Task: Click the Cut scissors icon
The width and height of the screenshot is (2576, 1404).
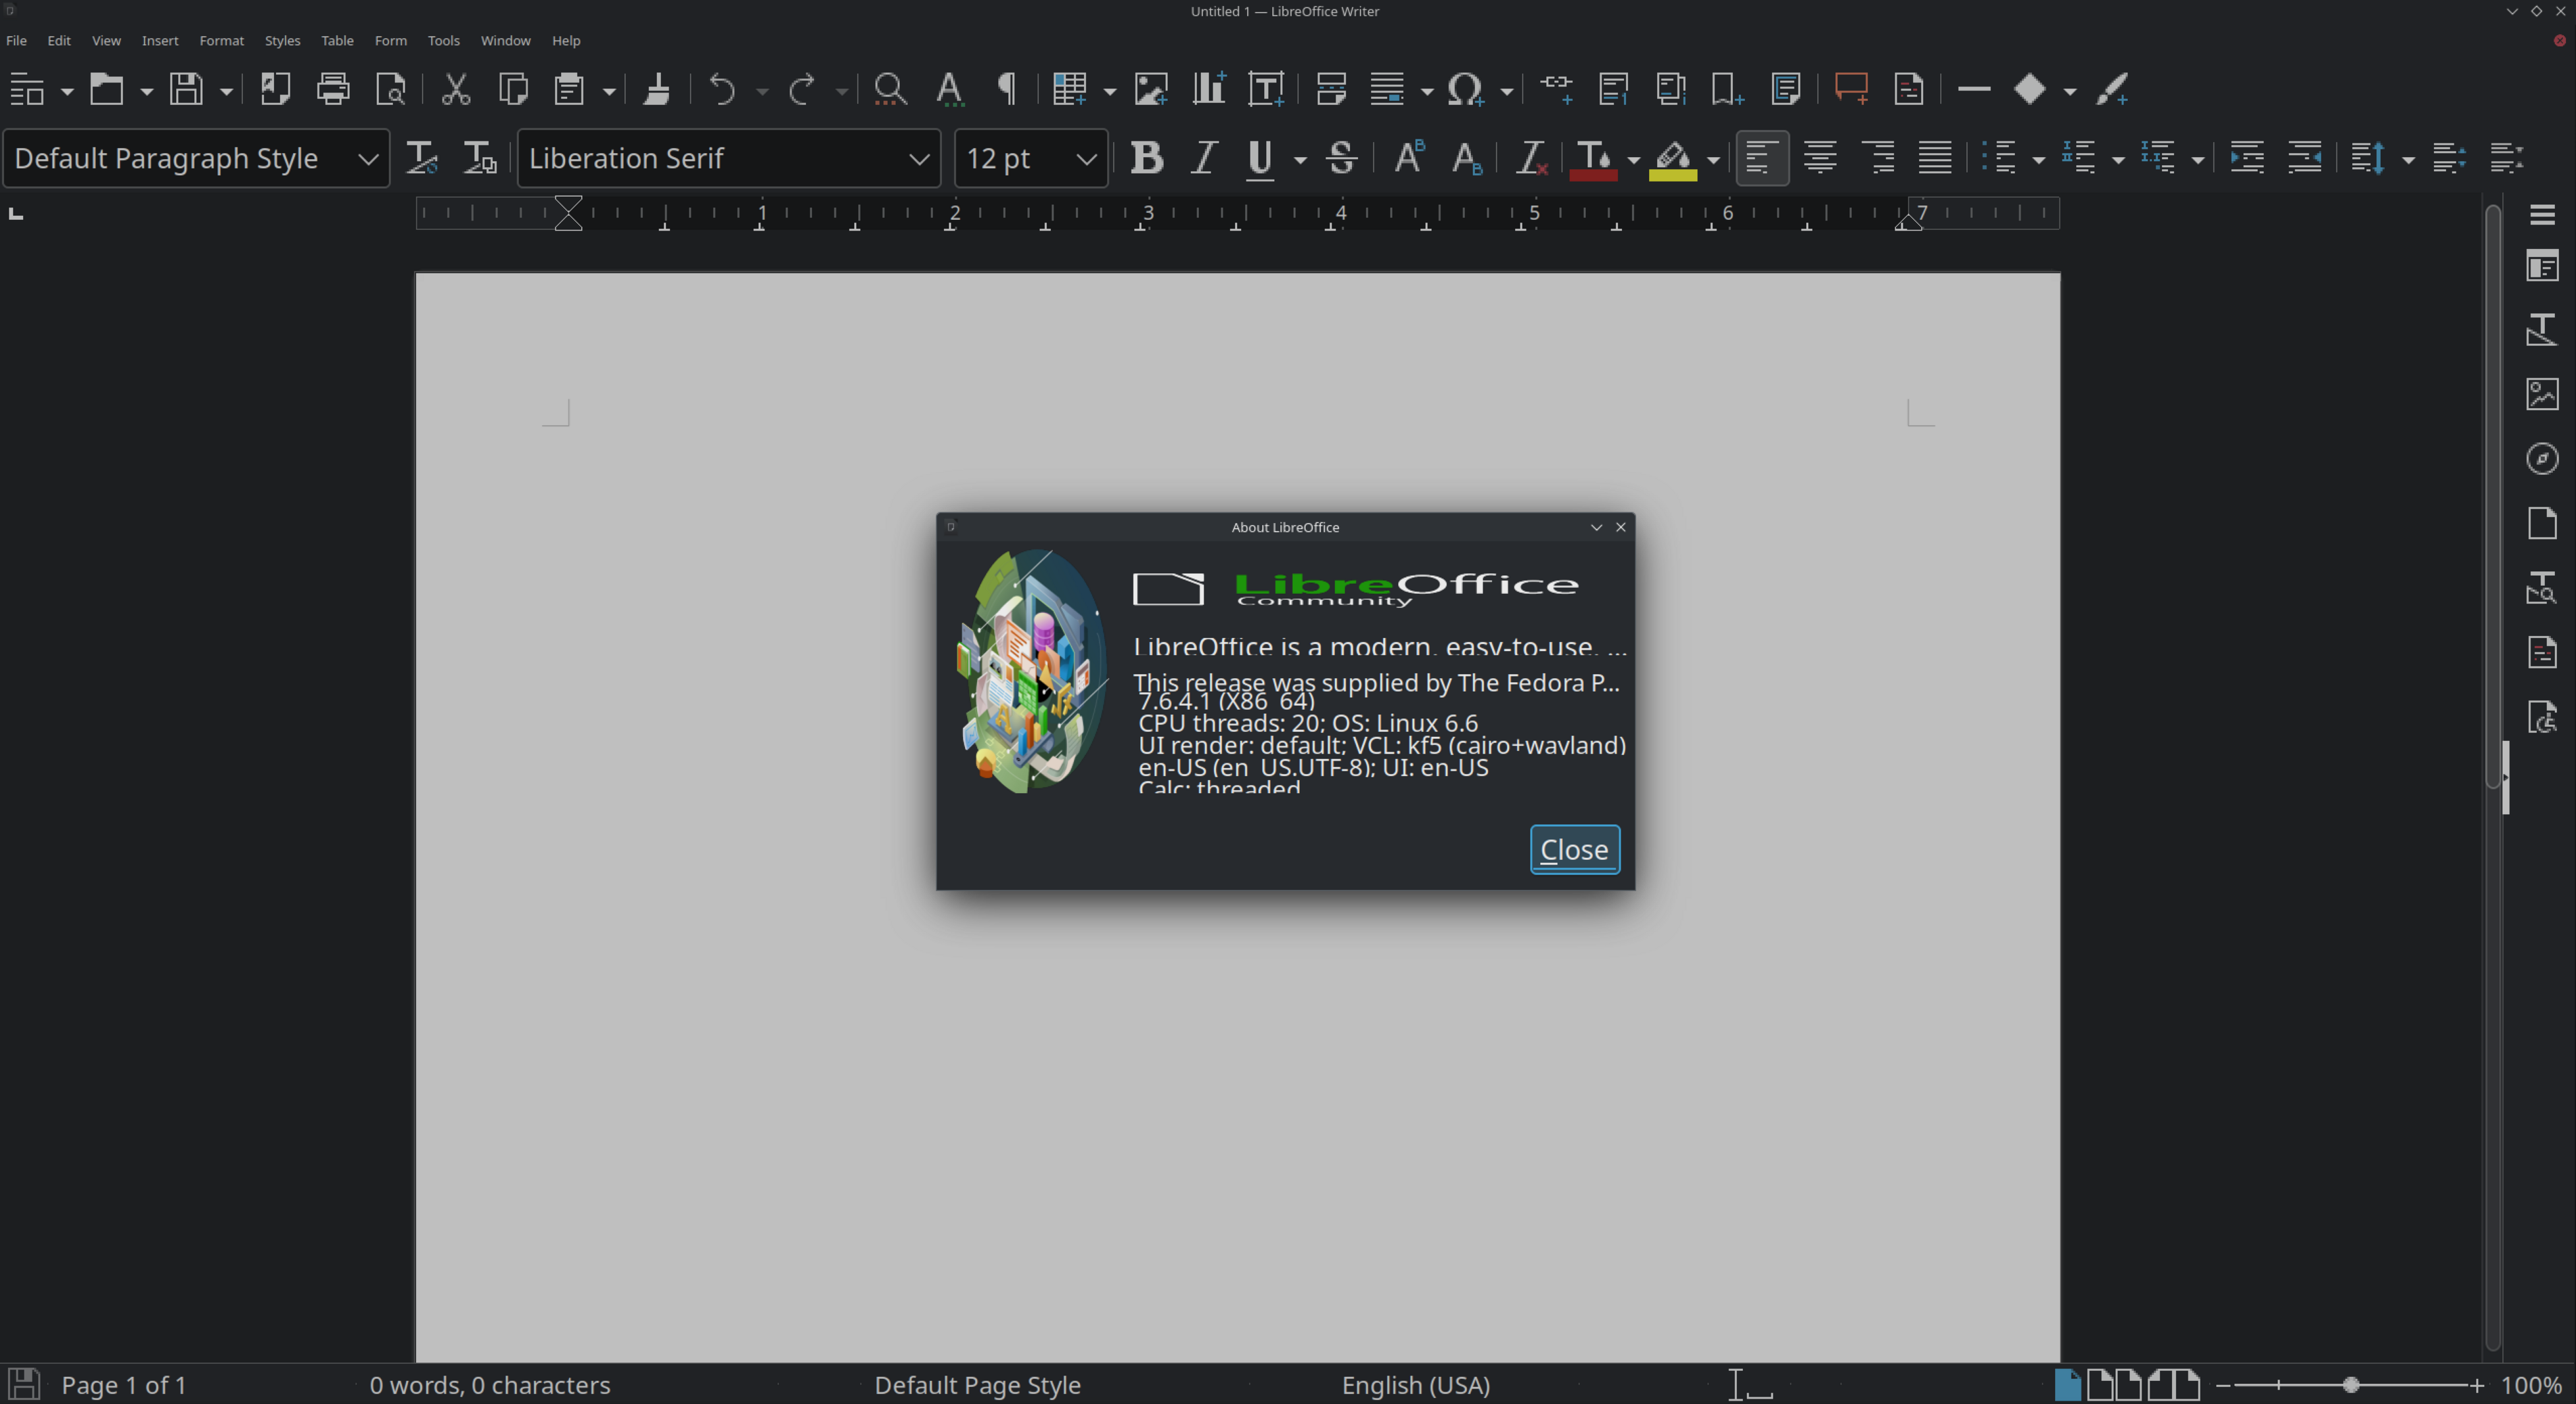Action: pos(456,90)
